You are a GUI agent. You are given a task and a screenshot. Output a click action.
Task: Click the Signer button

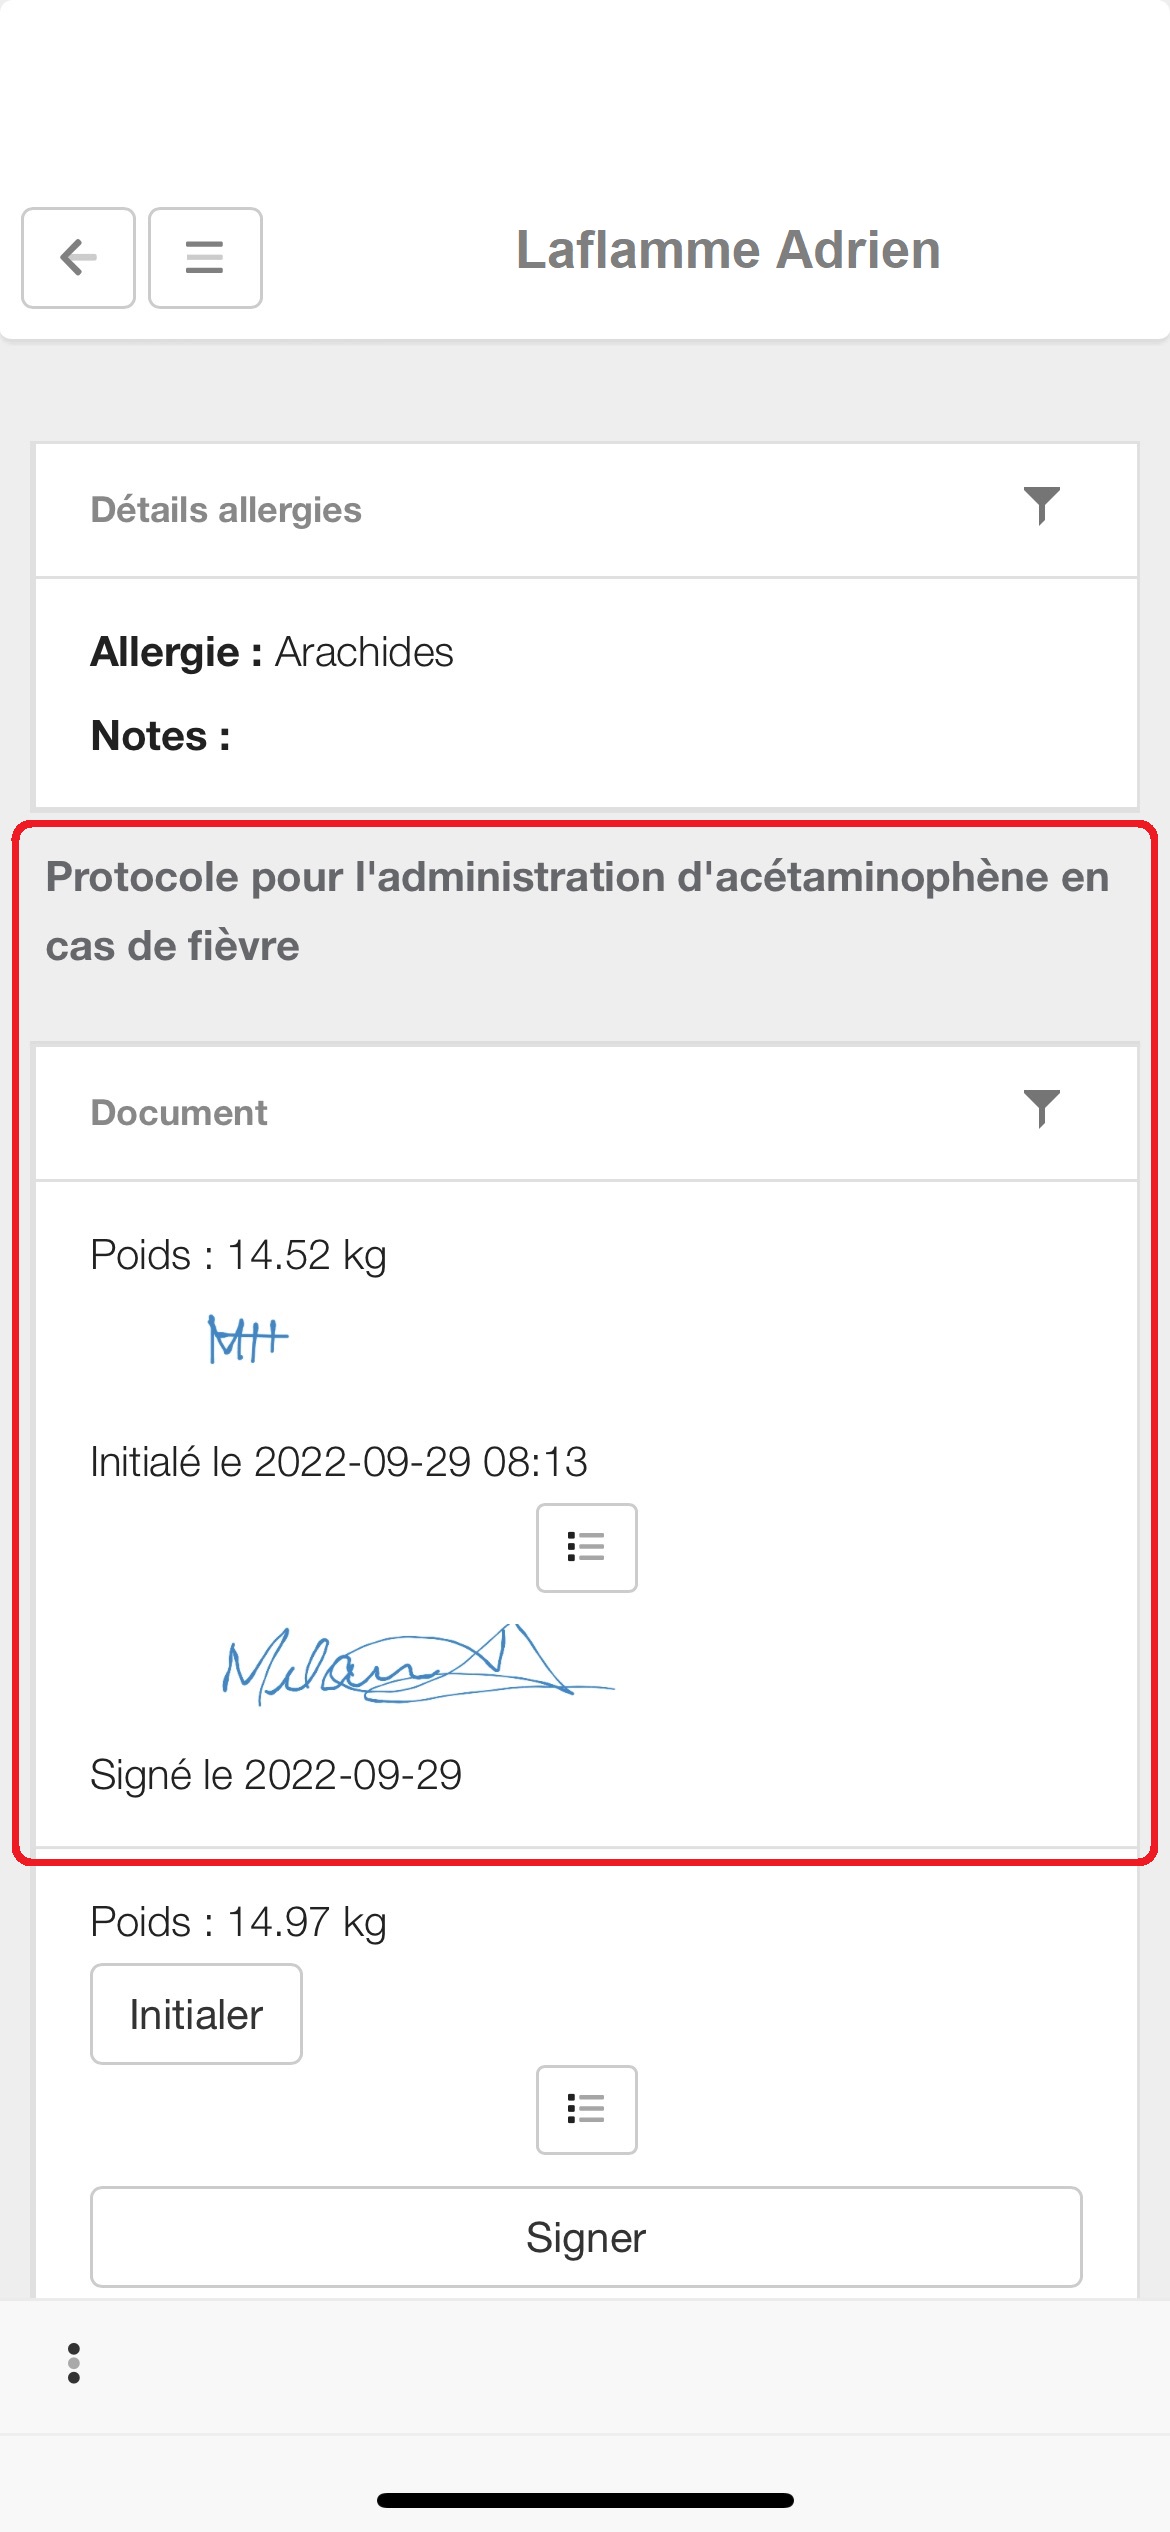tap(586, 2237)
